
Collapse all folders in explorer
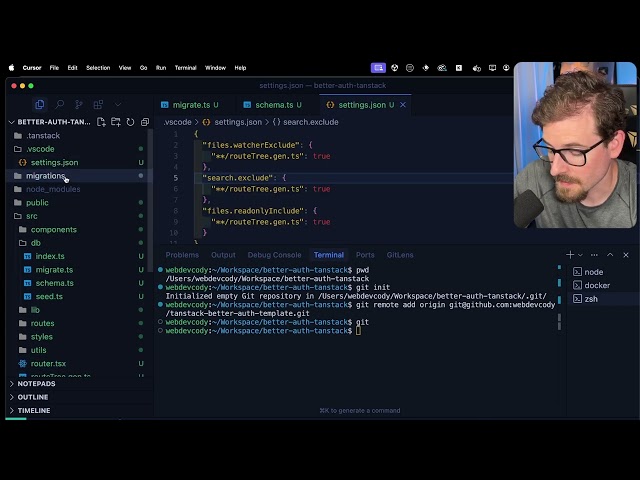(145, 122)
